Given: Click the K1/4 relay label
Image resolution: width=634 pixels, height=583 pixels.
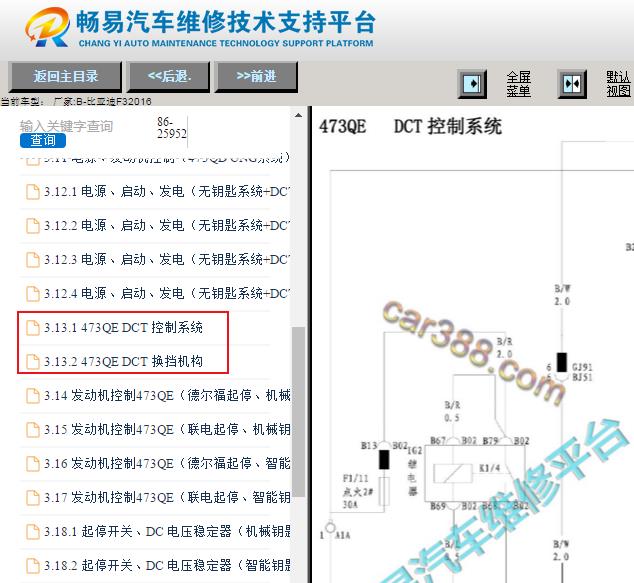Looking at the screenshot, I should (x=489, y=468).
